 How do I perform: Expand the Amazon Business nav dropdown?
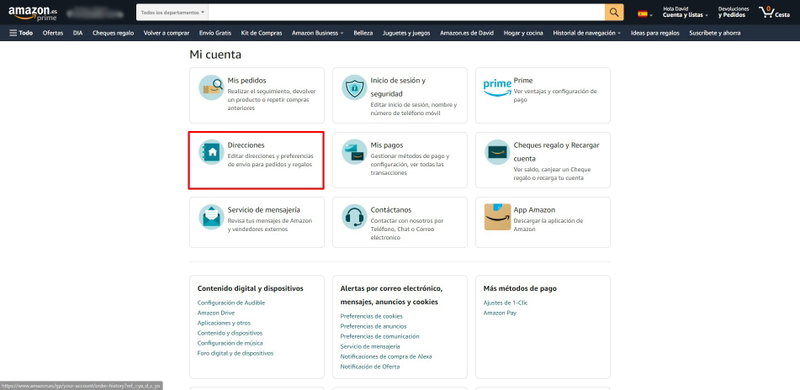tap(317, 33)
